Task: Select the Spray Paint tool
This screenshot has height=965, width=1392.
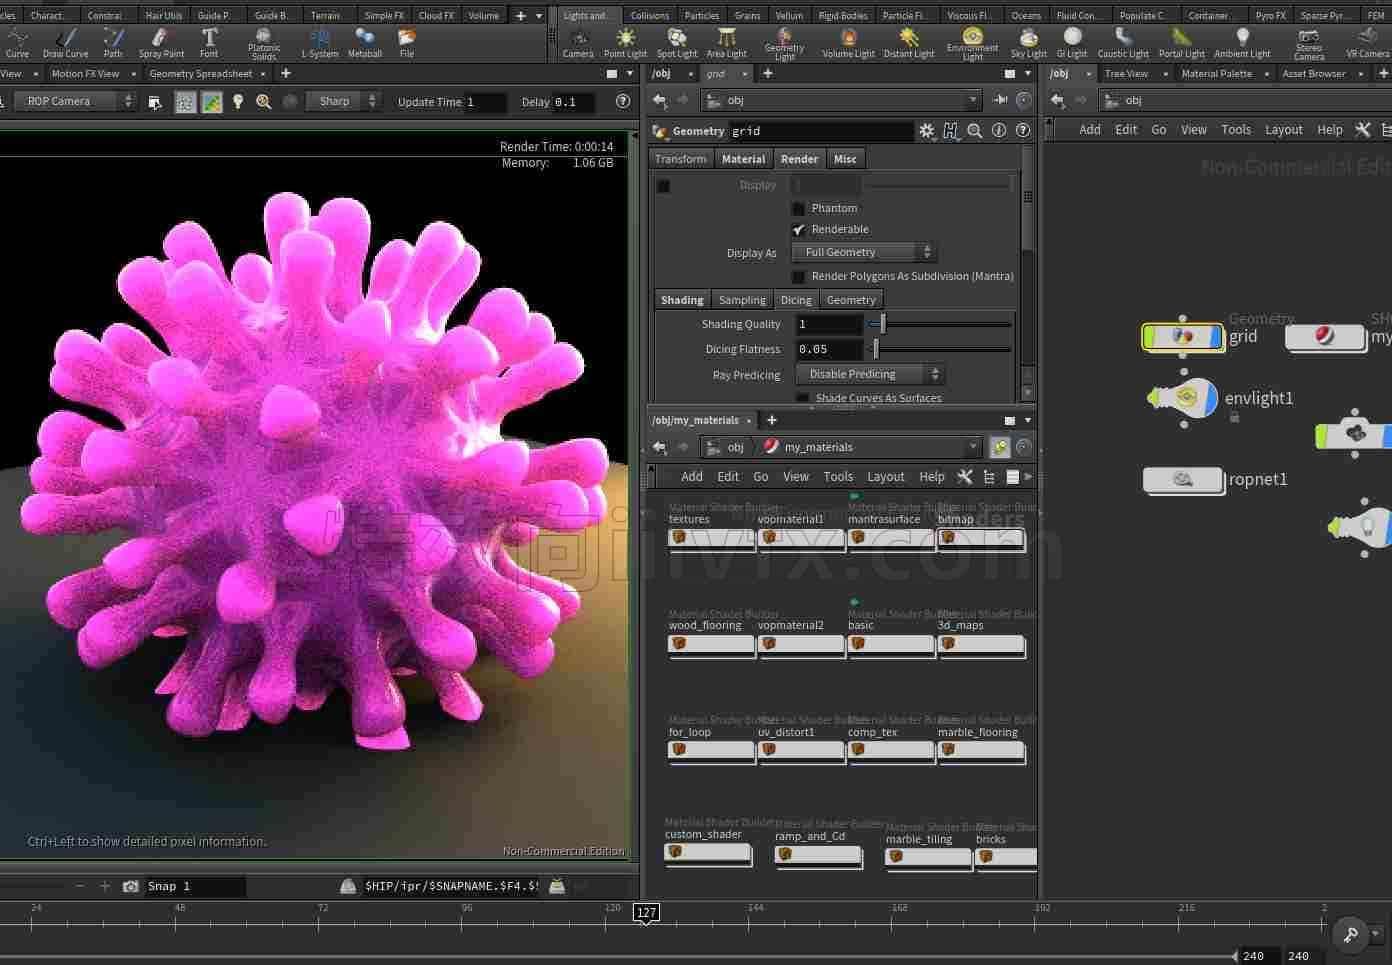Action: coord(161,42)
